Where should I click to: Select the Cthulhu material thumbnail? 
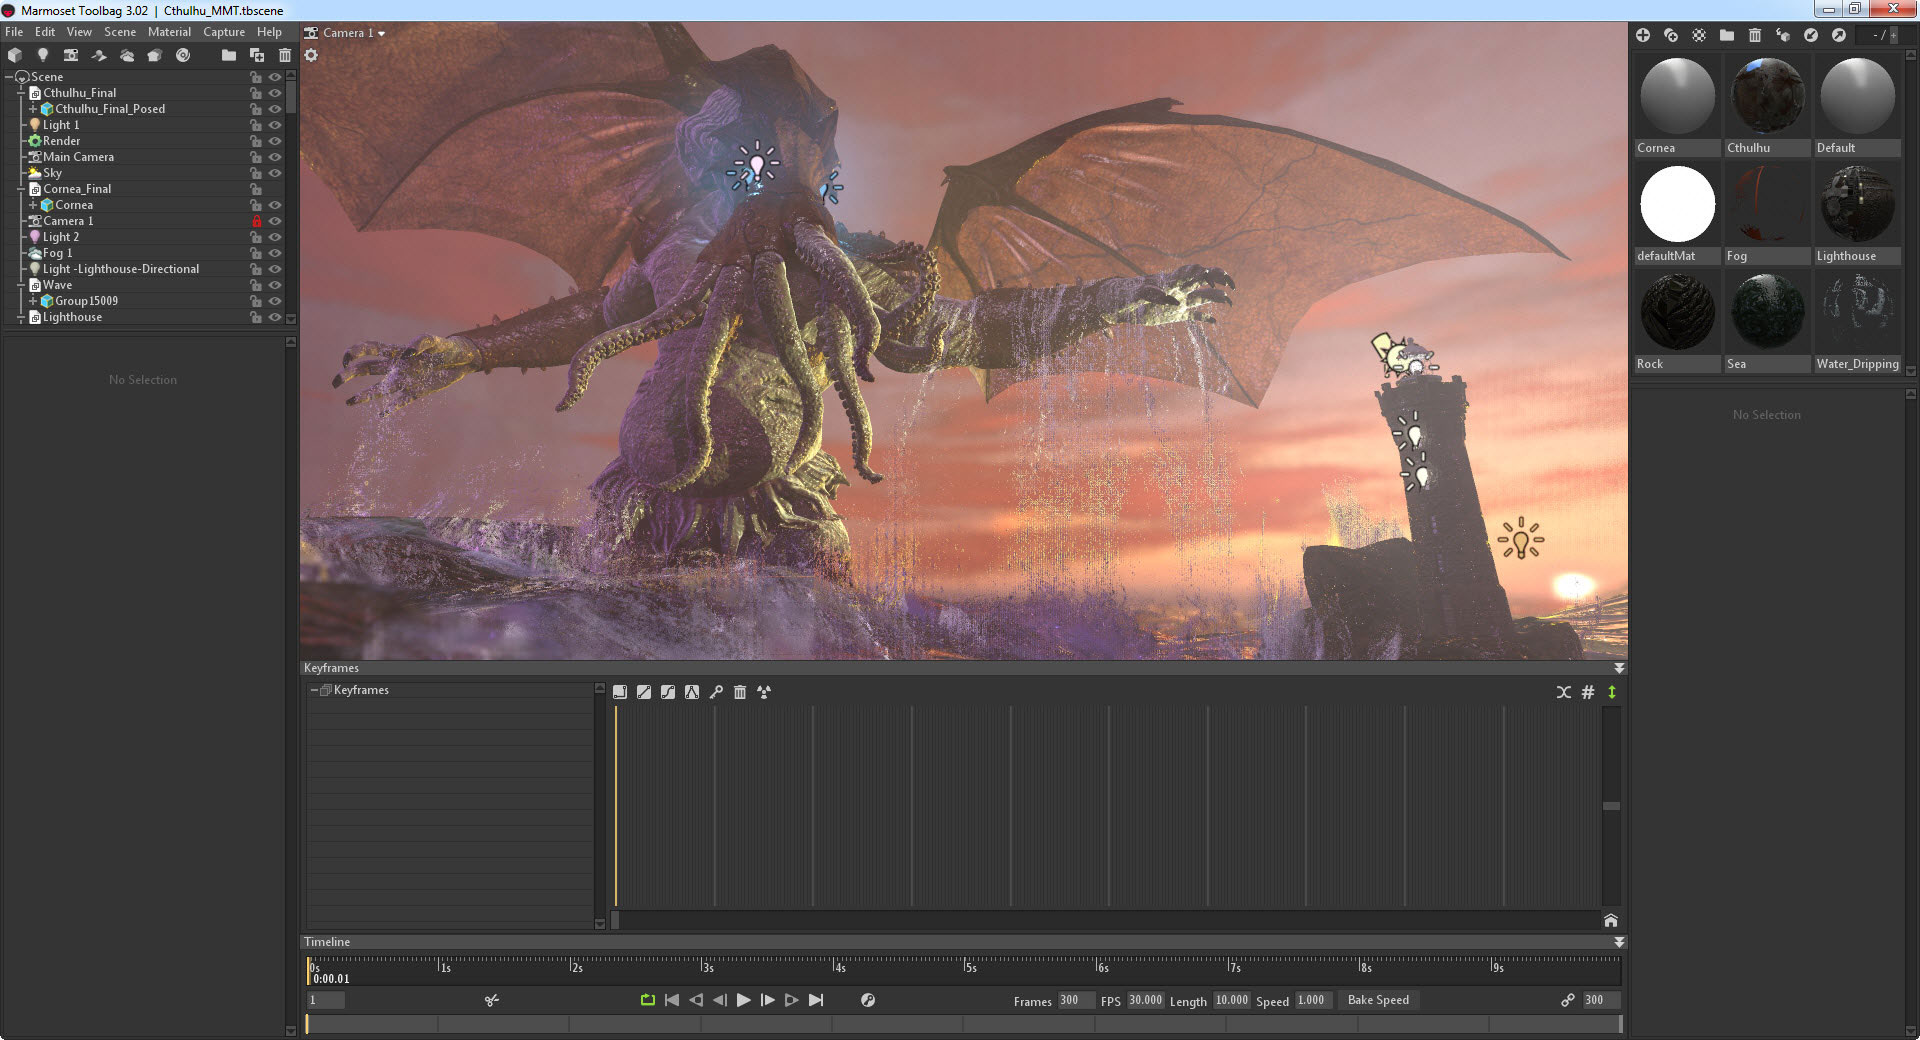[1767, 96]
